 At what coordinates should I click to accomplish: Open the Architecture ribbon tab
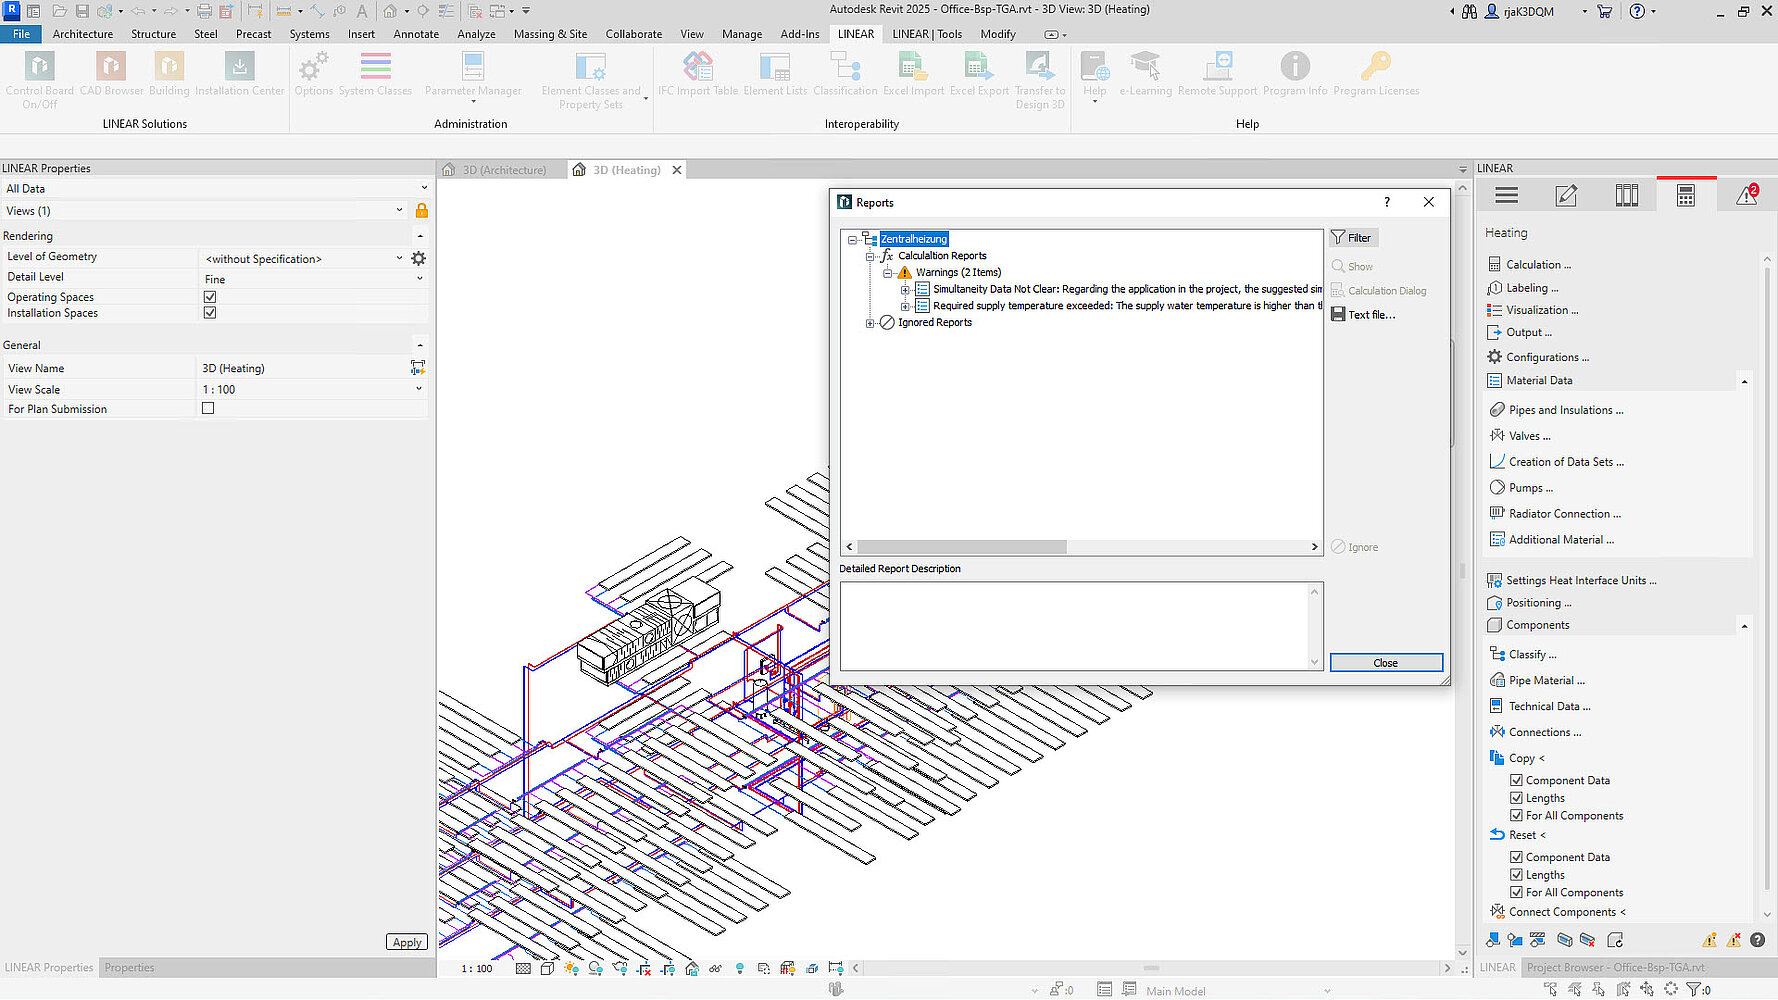(83, 34)
